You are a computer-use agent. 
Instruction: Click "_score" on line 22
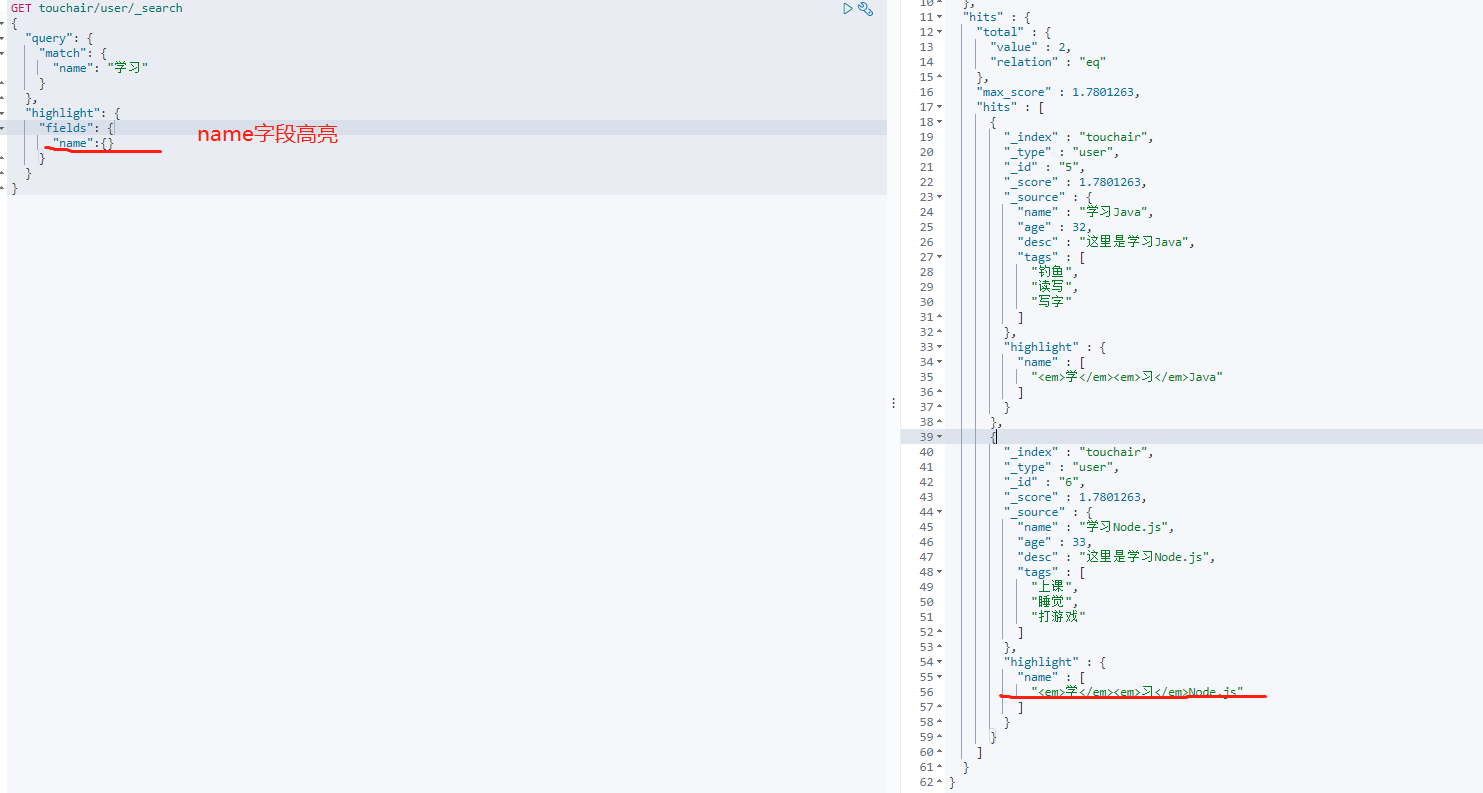click(1076, 182)
